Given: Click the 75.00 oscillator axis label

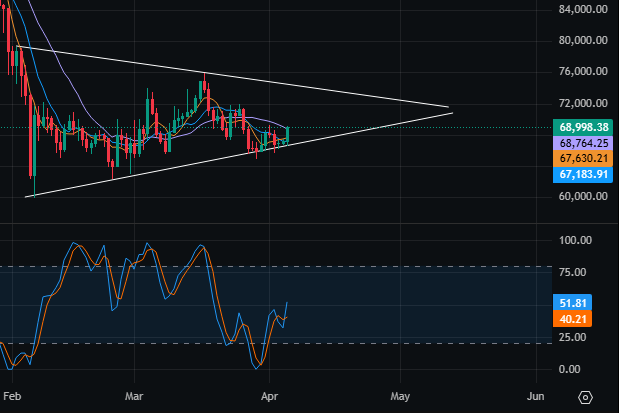Looking at the screenshot, I should point(572,272).
